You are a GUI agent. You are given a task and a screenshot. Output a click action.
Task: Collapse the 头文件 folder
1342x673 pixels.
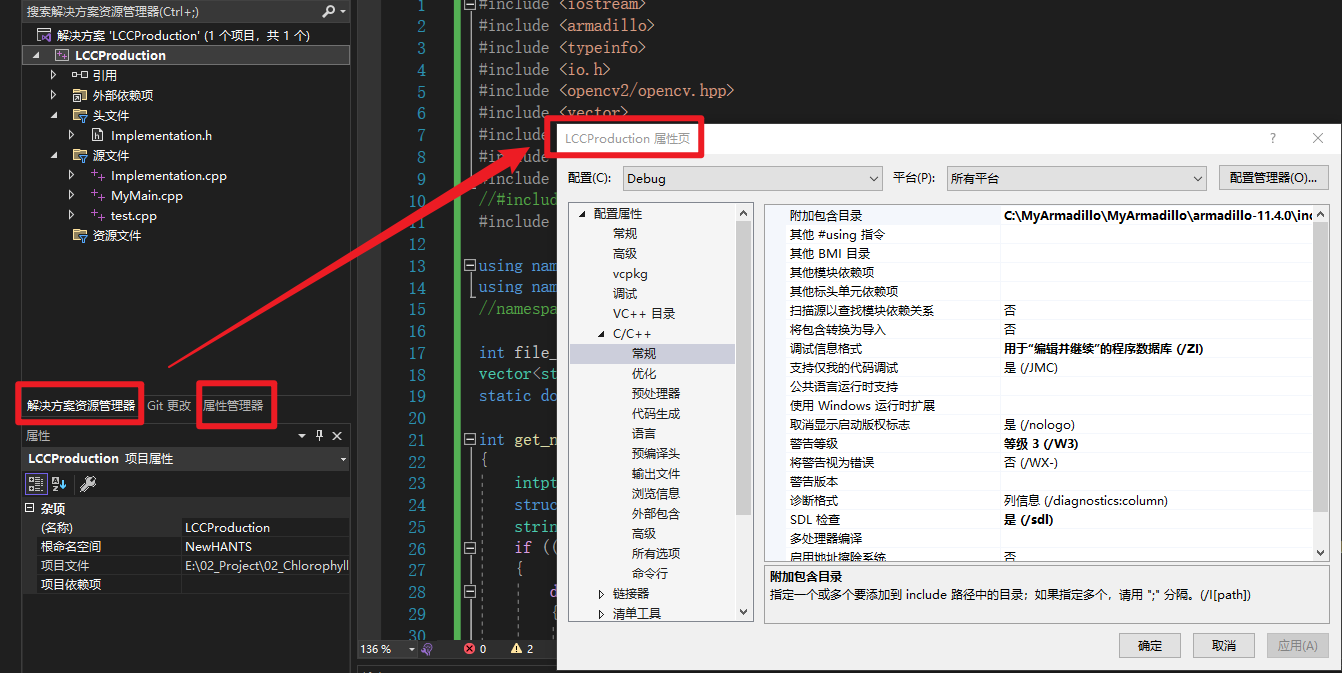(54, 116)
